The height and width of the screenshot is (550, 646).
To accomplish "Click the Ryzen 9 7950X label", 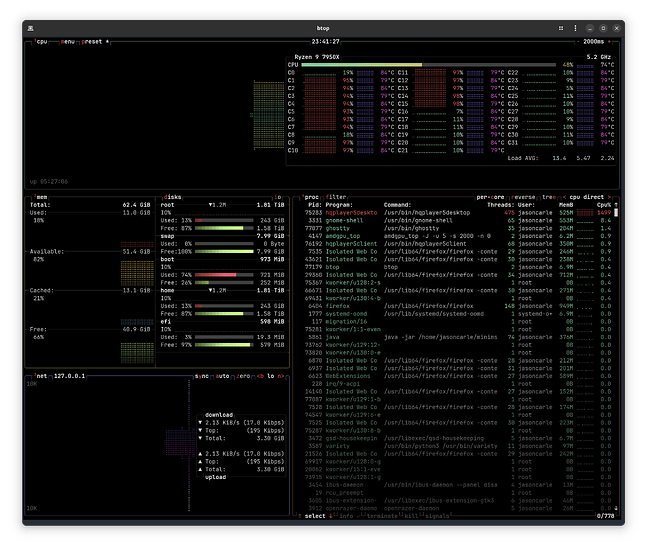I will [x=317, y=57].
